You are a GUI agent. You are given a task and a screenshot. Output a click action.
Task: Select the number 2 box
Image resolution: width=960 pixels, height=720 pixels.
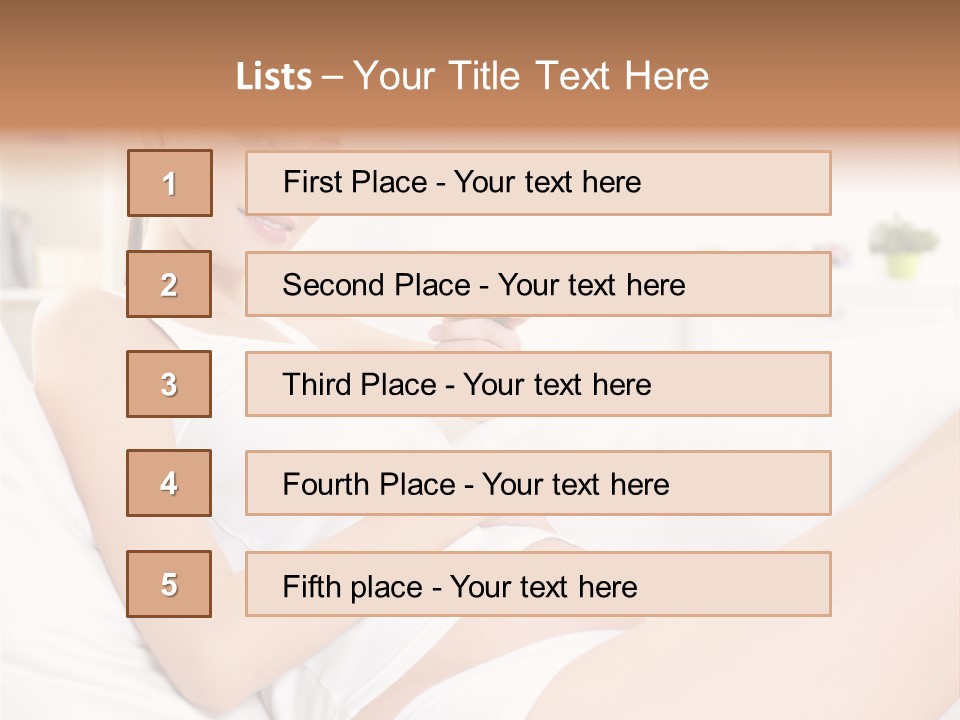tap(169, 284)
